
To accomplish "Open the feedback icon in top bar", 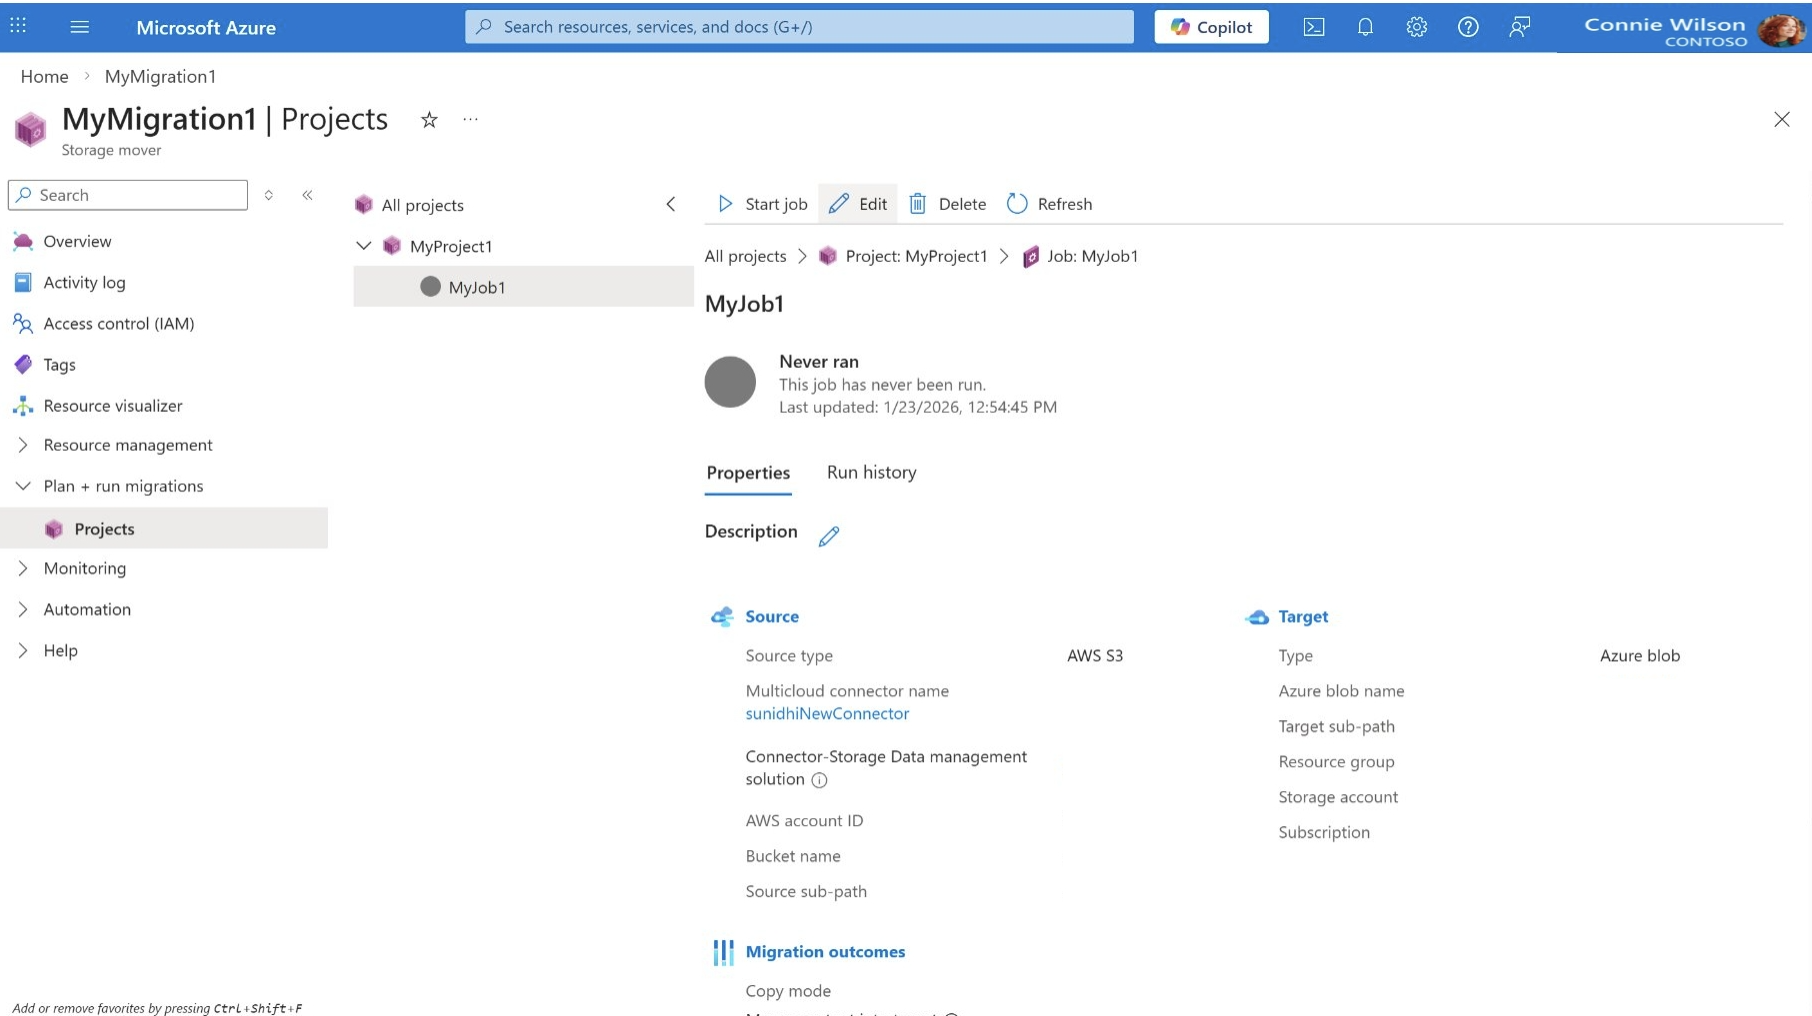I will point(1520,27).
